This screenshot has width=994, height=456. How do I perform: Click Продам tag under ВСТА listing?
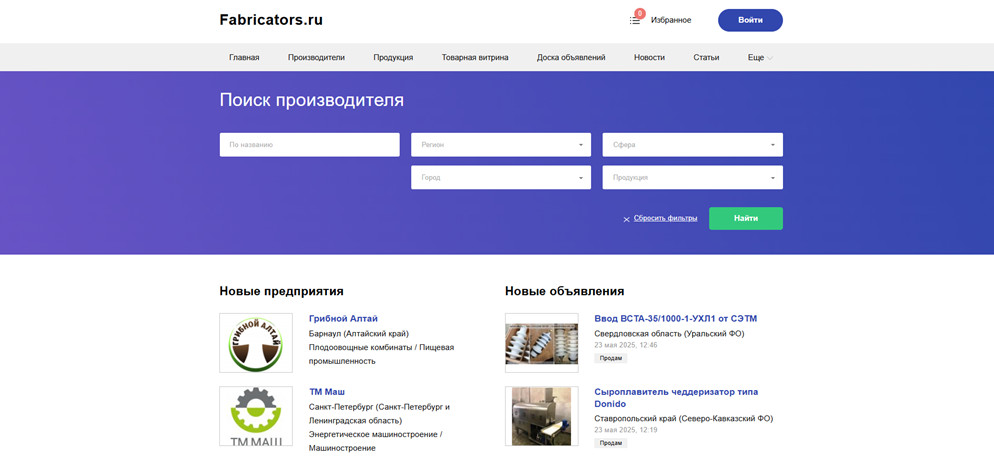(611, 358)
